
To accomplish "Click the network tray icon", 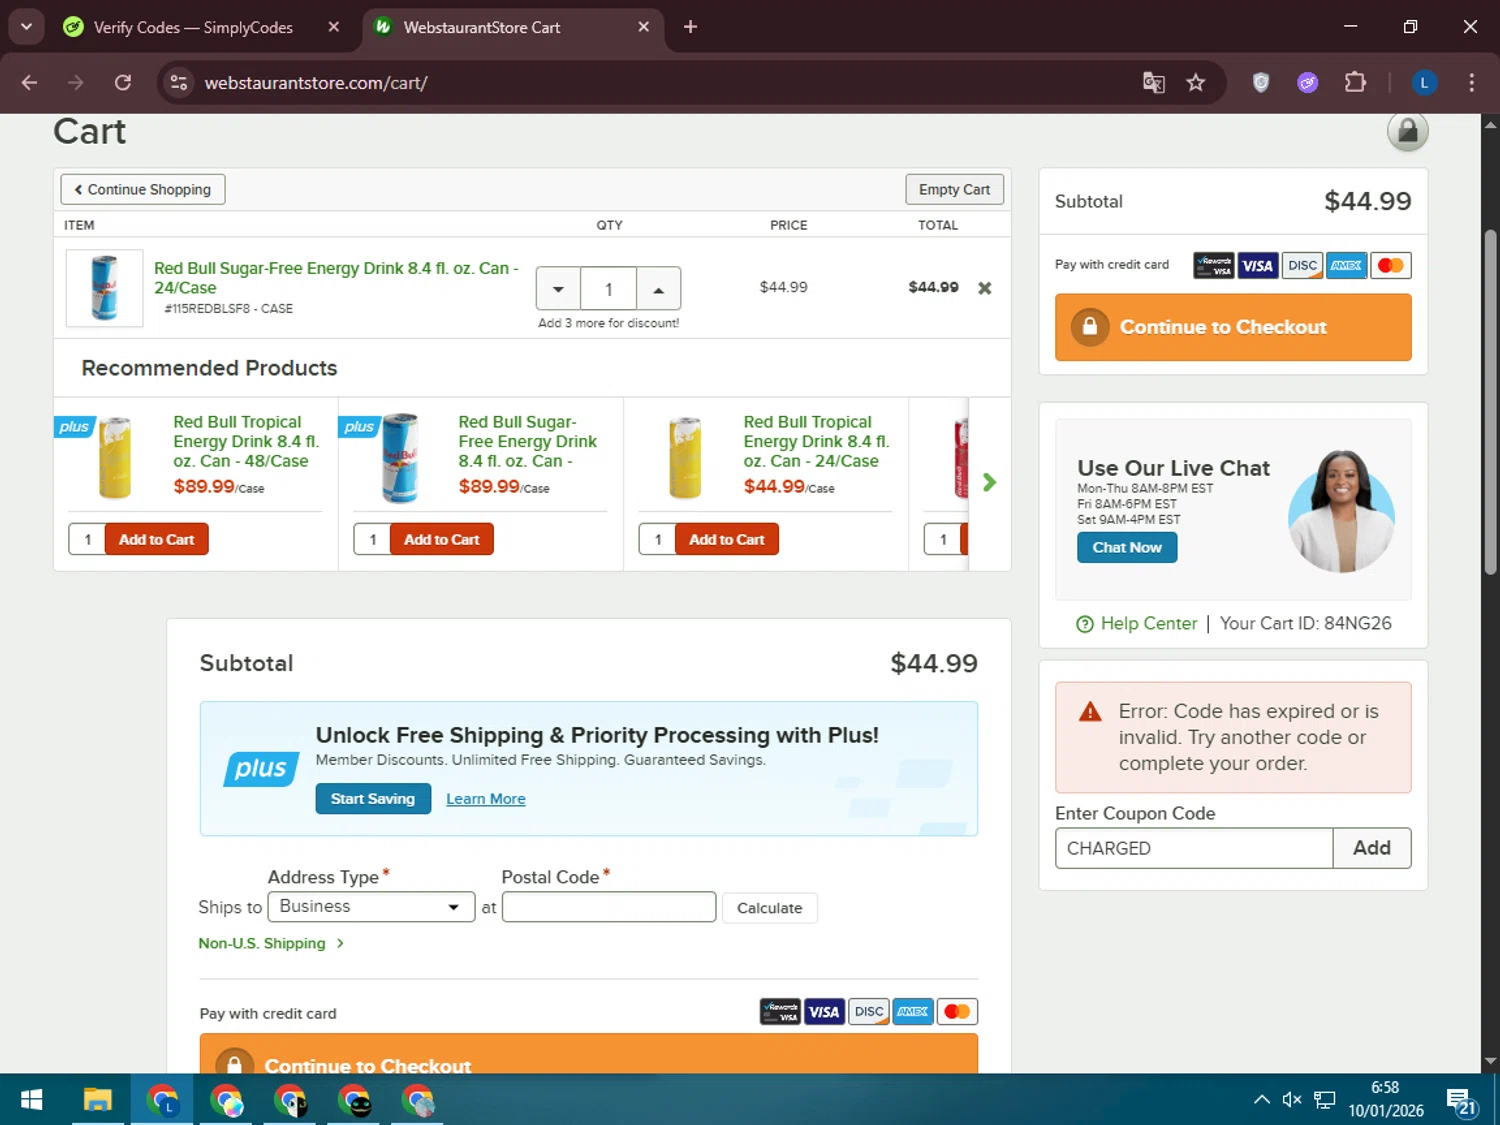I will point(1325,1100).
